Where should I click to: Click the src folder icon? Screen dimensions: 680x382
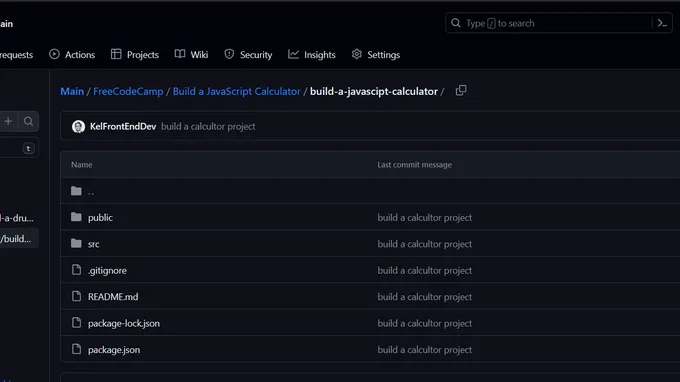(x=76, y=243)
